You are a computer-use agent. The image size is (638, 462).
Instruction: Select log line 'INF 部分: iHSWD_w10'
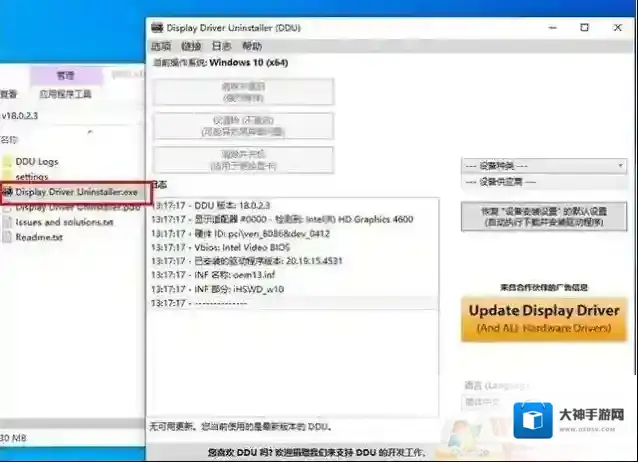coord(218,289)
